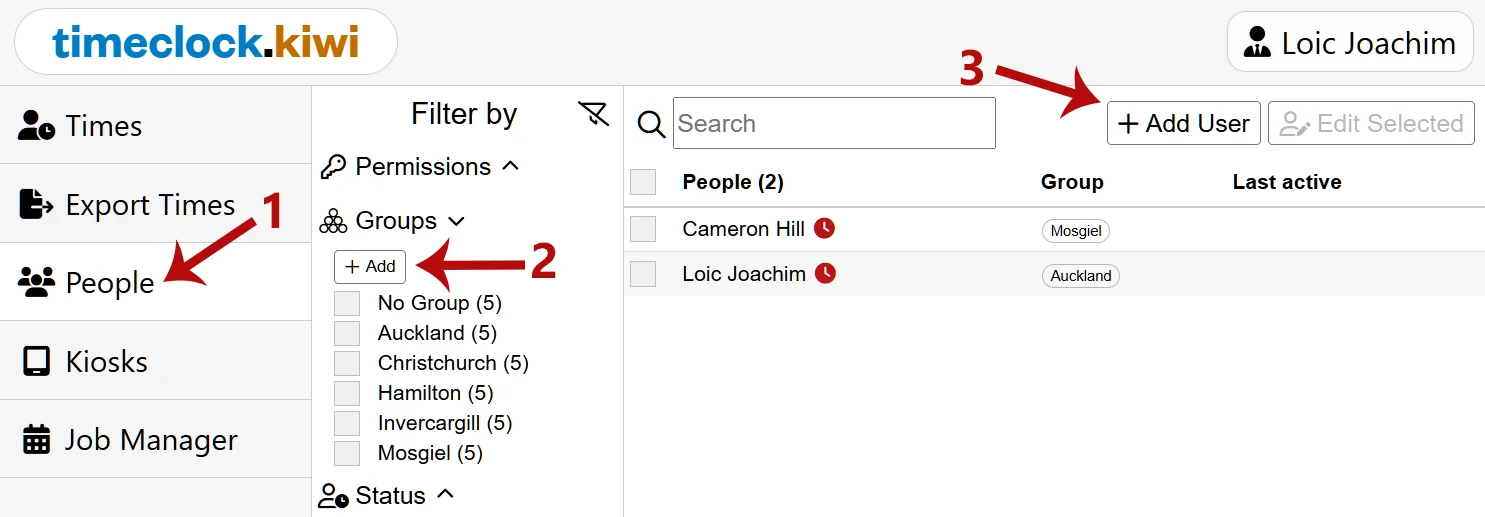Click the Export Times file icon
The image size is (1485, 517).
[36, 204]
